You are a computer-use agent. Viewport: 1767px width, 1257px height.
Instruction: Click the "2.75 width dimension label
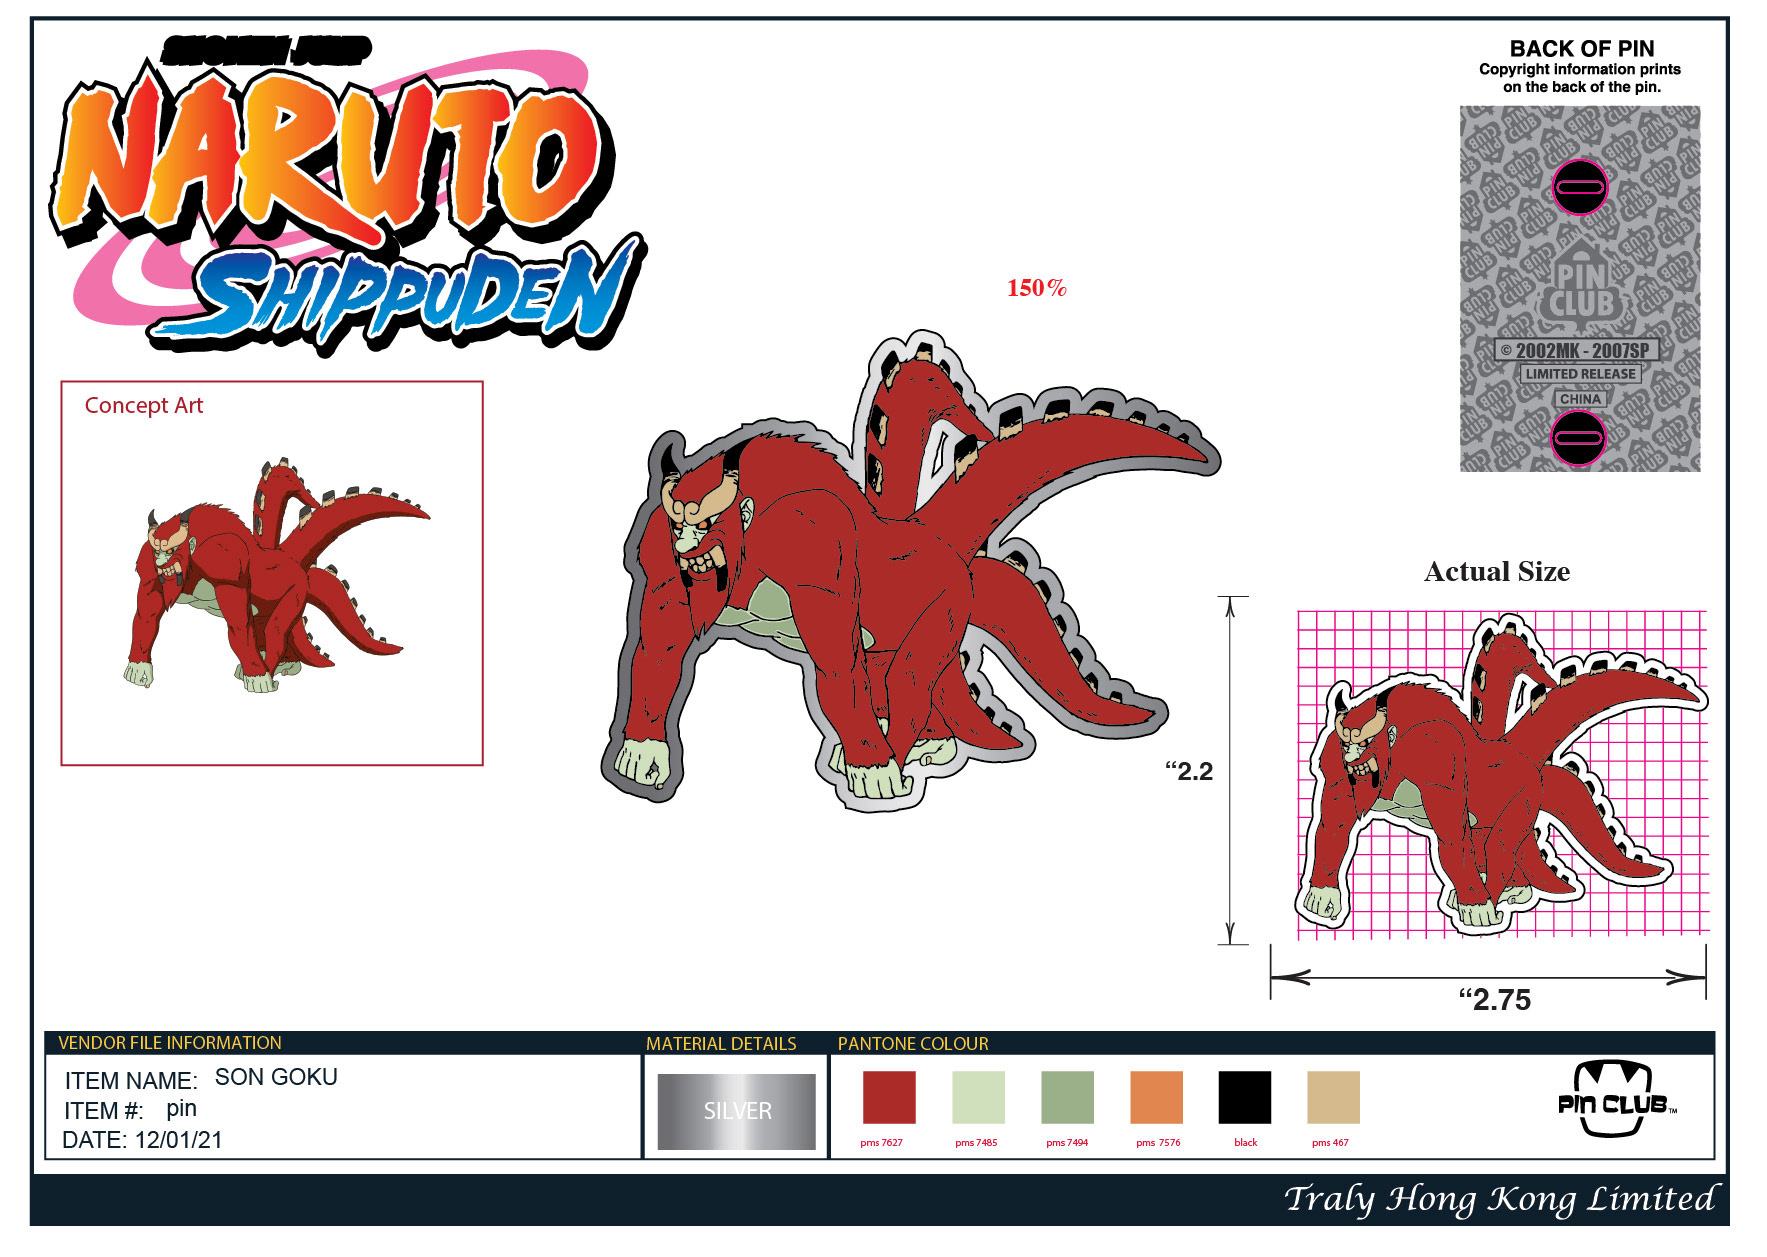[x=1495, y=999]
